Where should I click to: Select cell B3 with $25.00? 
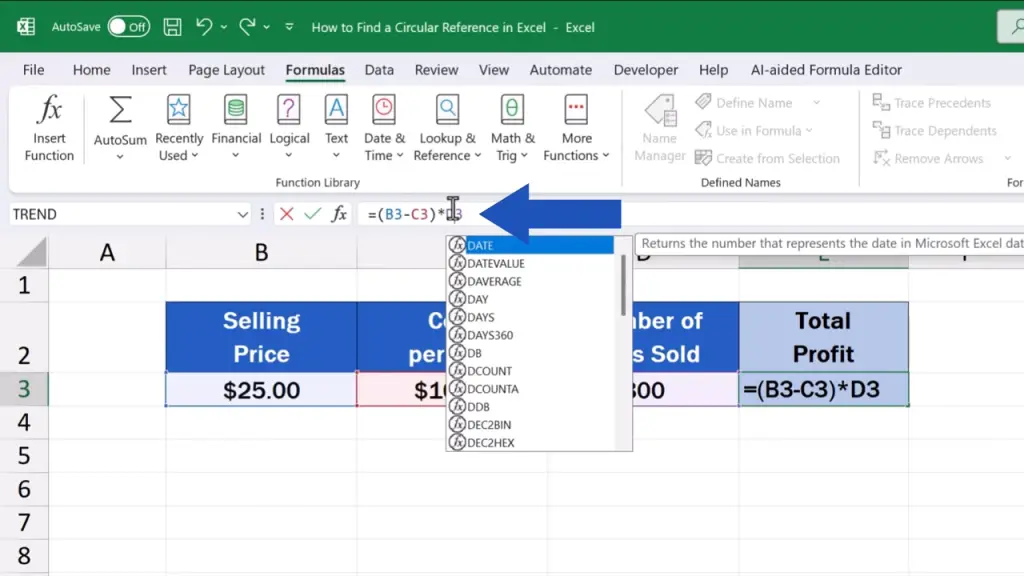click(261, 390)
